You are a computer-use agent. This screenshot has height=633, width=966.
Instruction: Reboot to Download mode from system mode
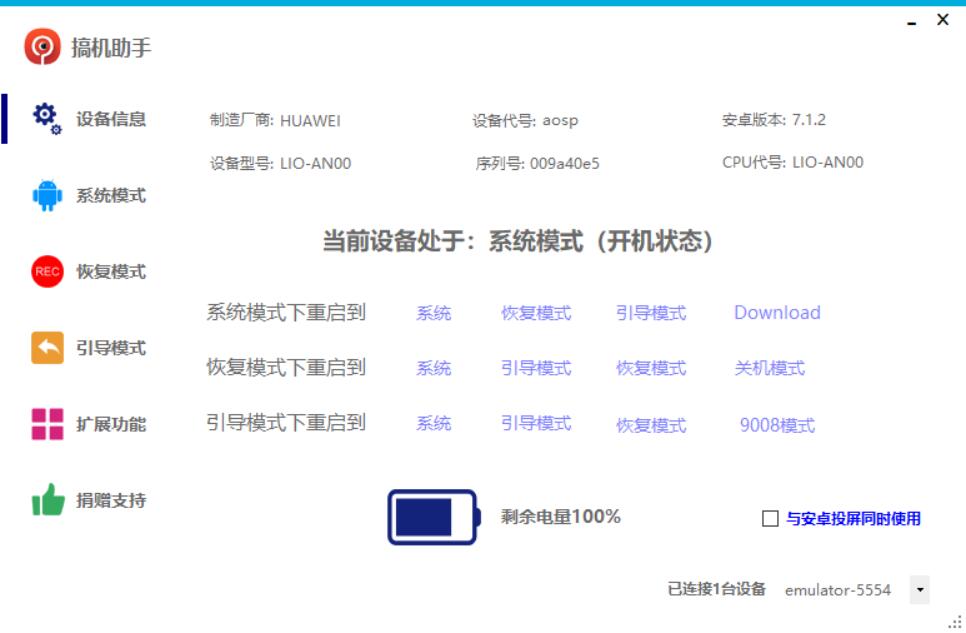[776, 312]
